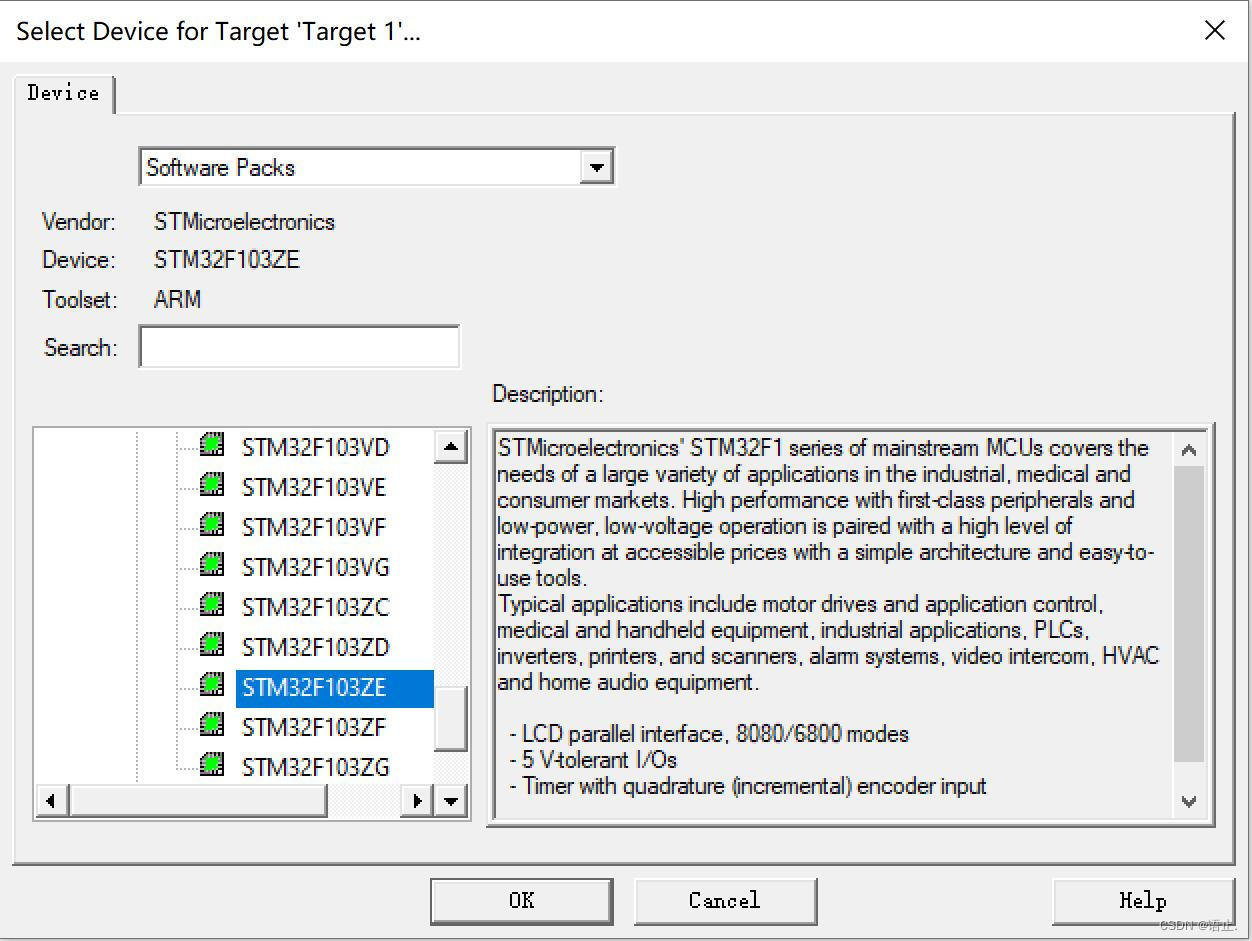Screen dimensions: 1252x941
Task: Click the description box scroll down arrow
Action: (x=1189, y=800)
